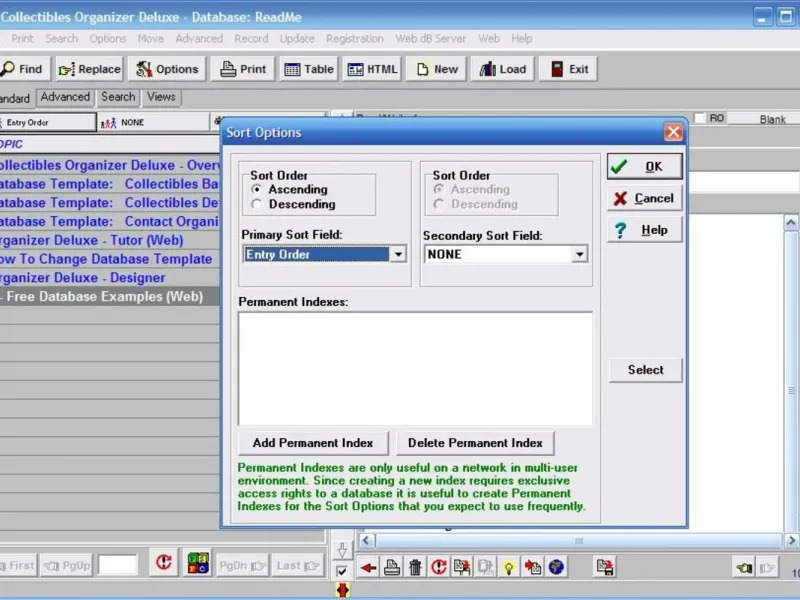Create a New record from the toolbar
Viewport: 800px width, 600px height.
[x=437, y=69]
